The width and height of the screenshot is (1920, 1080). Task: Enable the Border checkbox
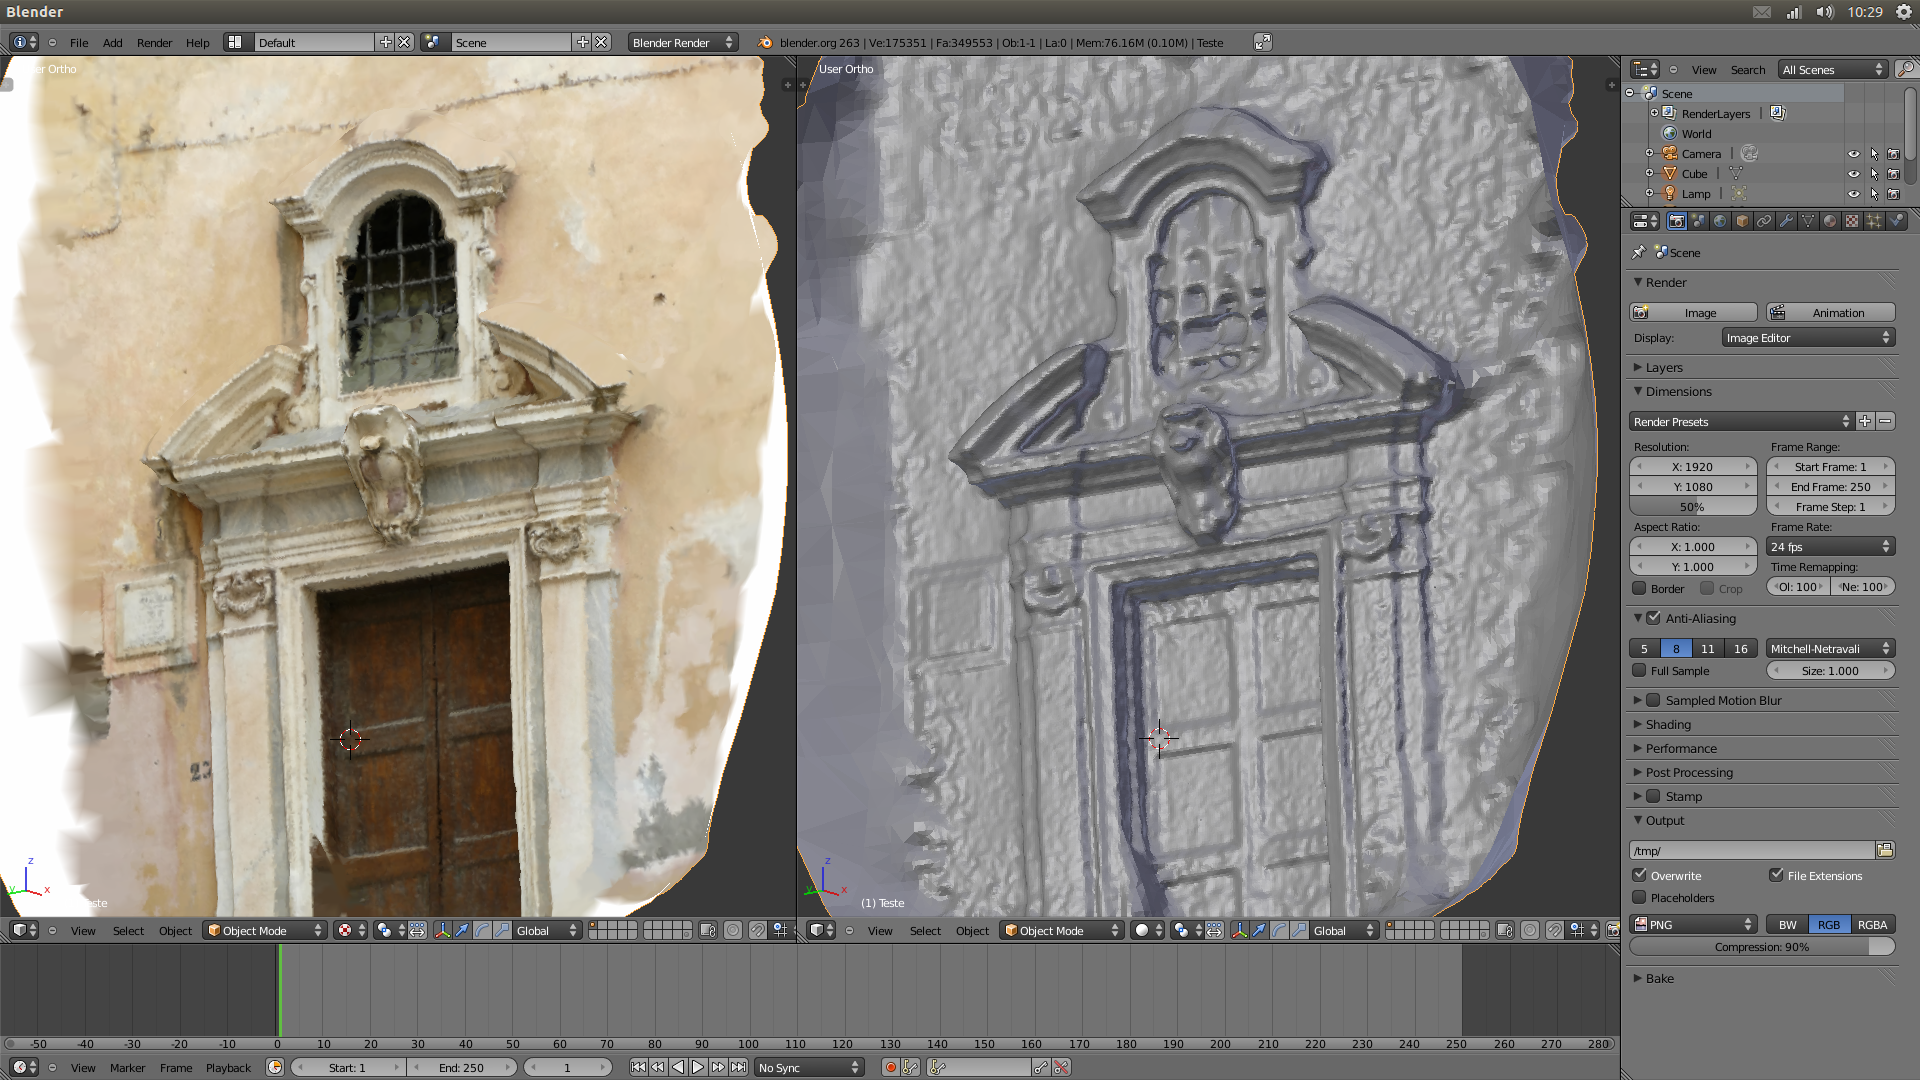pyautogui.click(x=1639, y=588)
